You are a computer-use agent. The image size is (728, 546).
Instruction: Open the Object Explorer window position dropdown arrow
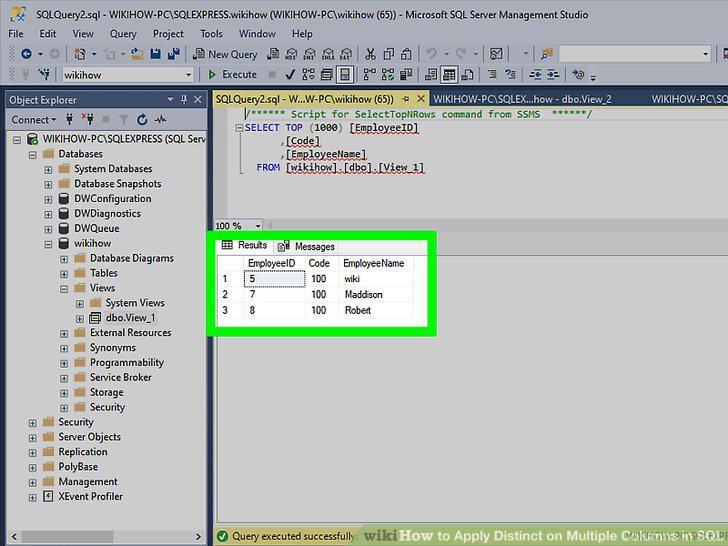coord(170,99)
